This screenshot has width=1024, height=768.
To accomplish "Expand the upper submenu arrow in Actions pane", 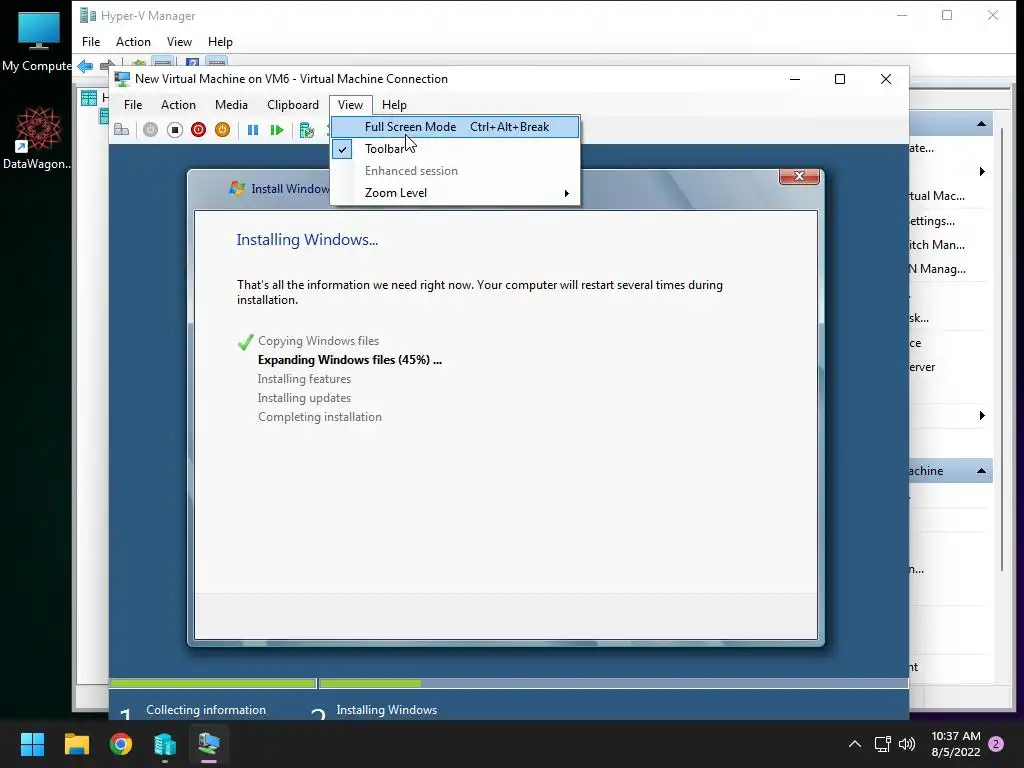I will tap(982, 172).
